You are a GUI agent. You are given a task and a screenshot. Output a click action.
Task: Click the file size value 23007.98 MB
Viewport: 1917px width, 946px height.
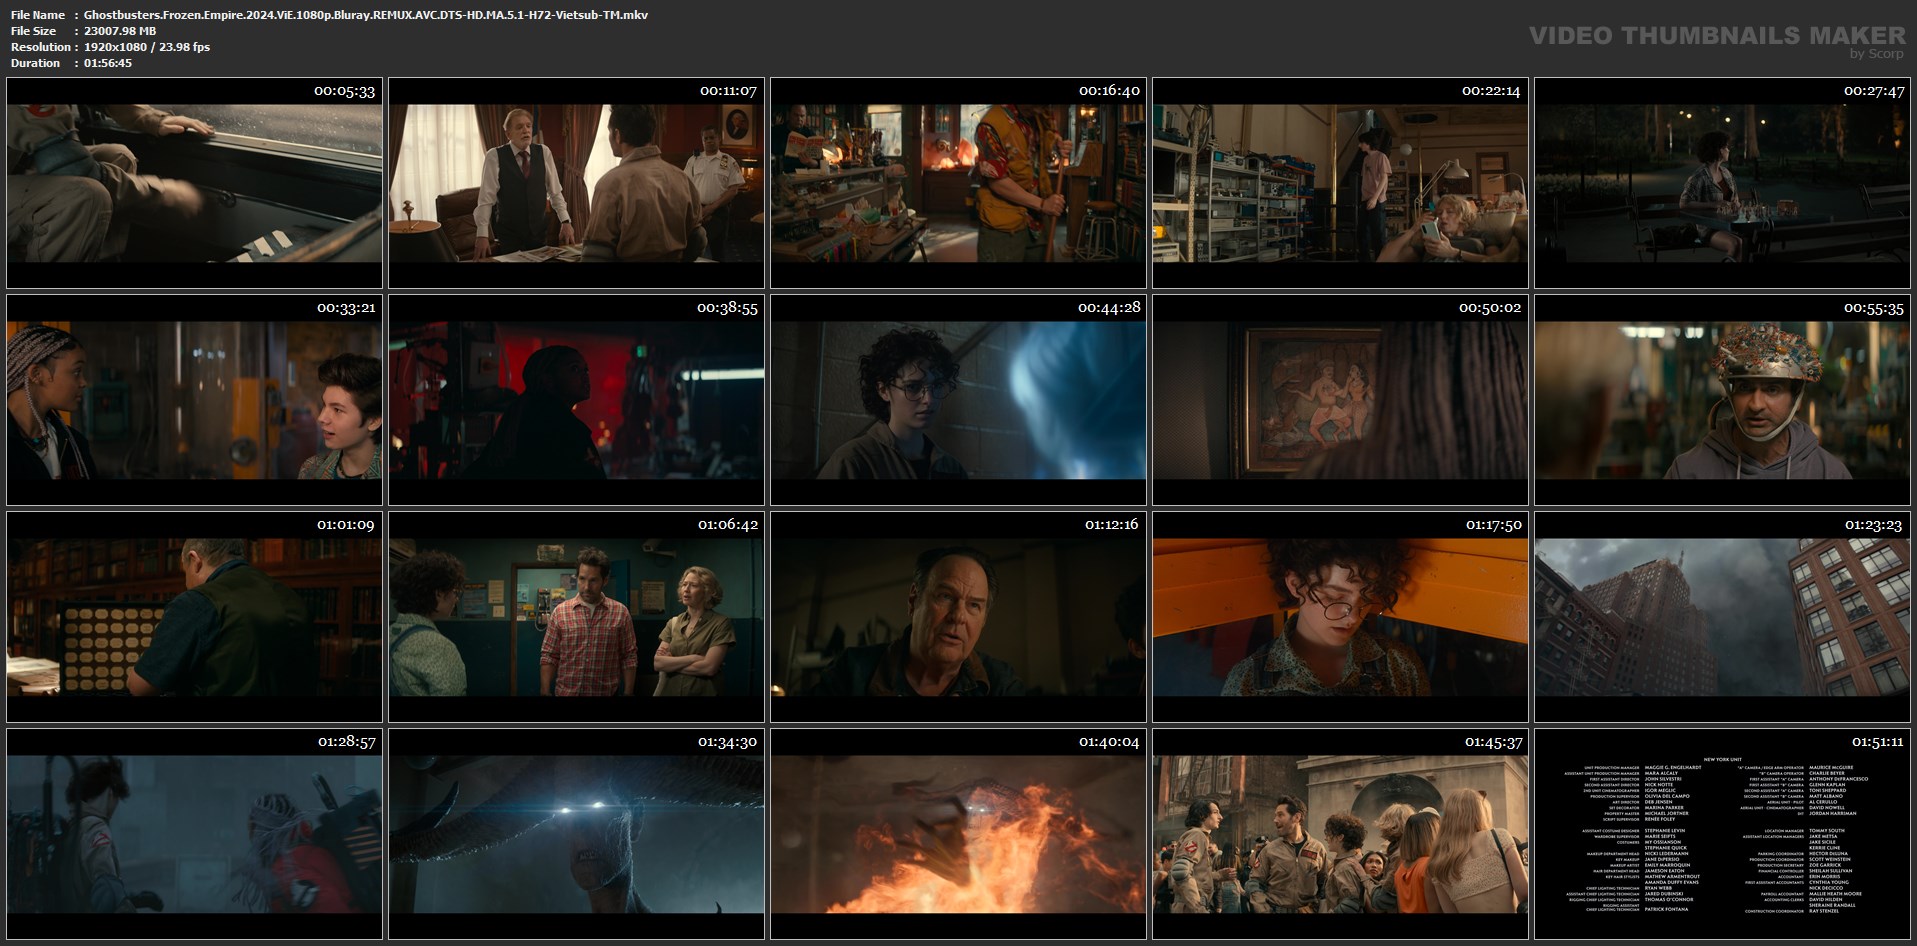tap(120, 31)
